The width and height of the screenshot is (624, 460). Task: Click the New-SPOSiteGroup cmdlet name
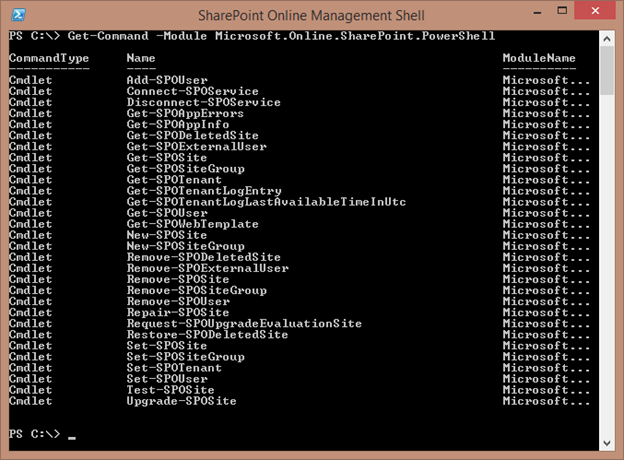[x=185, y=246]
